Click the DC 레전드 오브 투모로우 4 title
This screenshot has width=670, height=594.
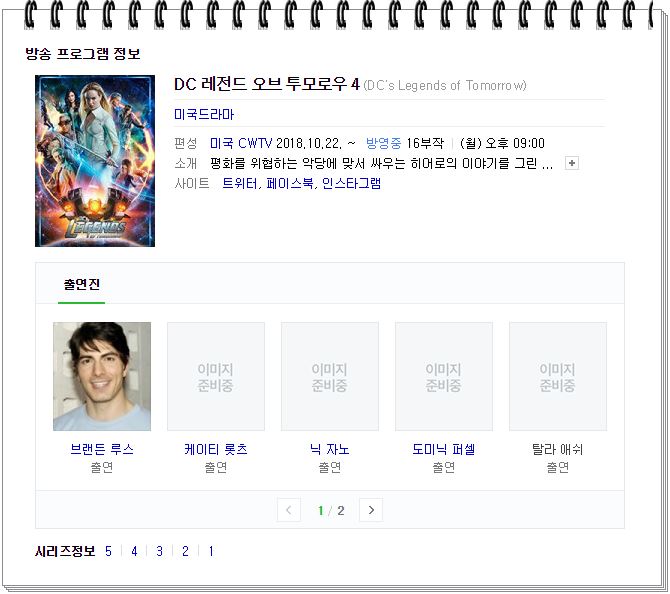click(267, 84)
